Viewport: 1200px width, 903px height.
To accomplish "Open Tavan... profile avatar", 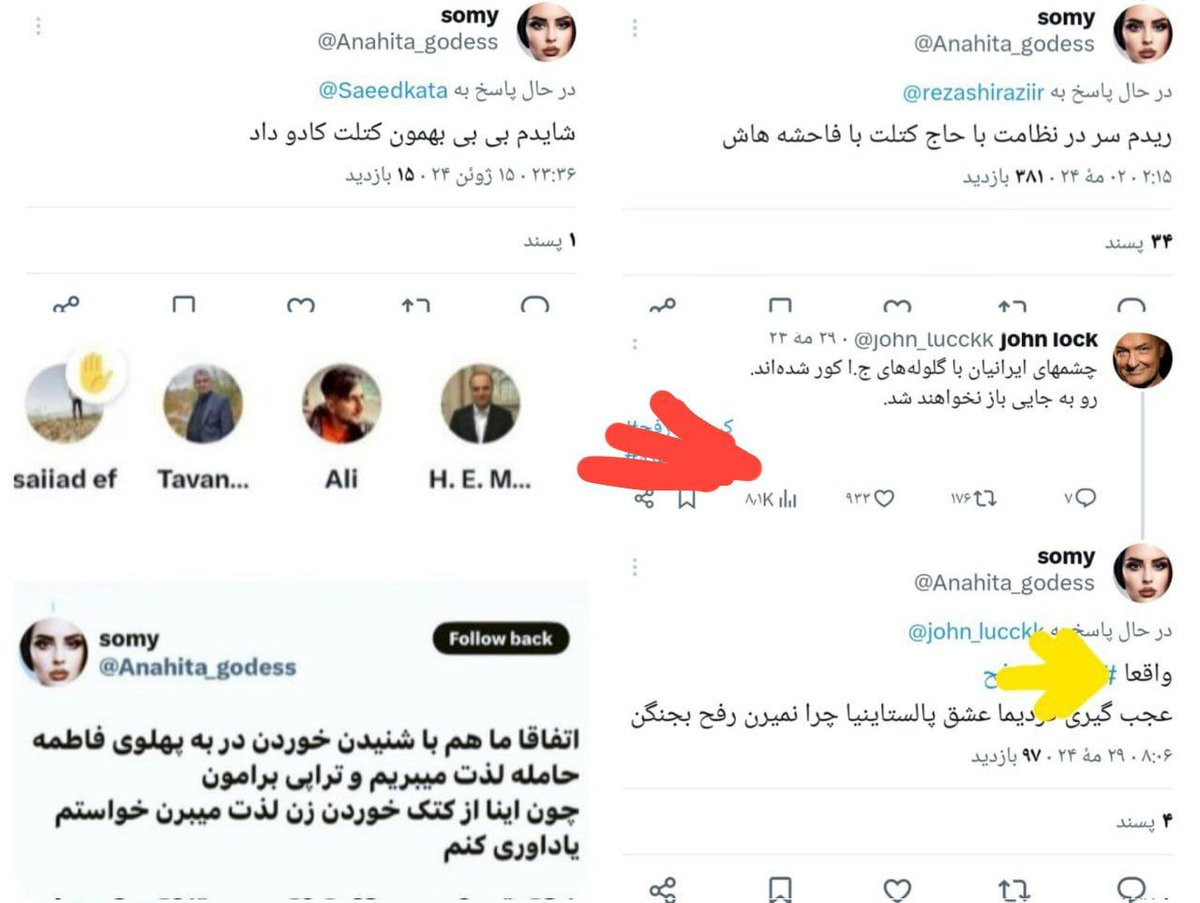I will coord(203,403).
